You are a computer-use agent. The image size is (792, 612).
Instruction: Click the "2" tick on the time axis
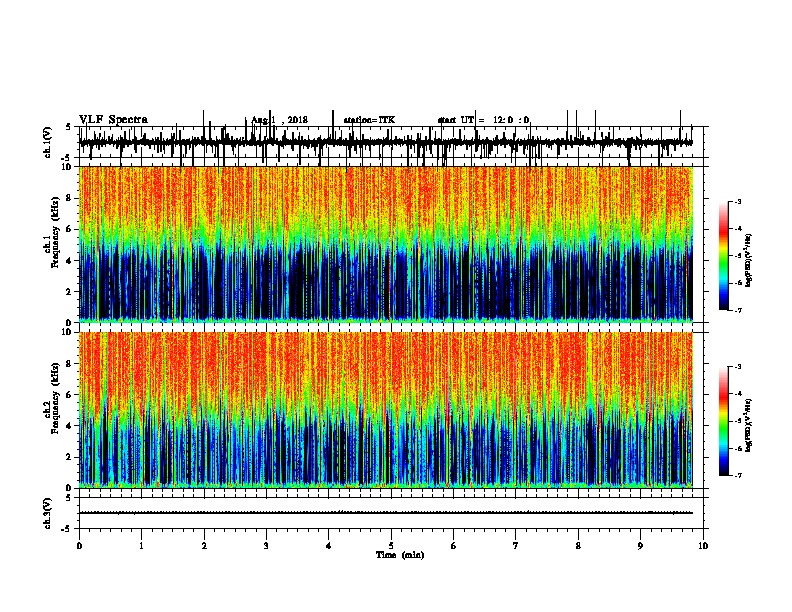point(204,546)
